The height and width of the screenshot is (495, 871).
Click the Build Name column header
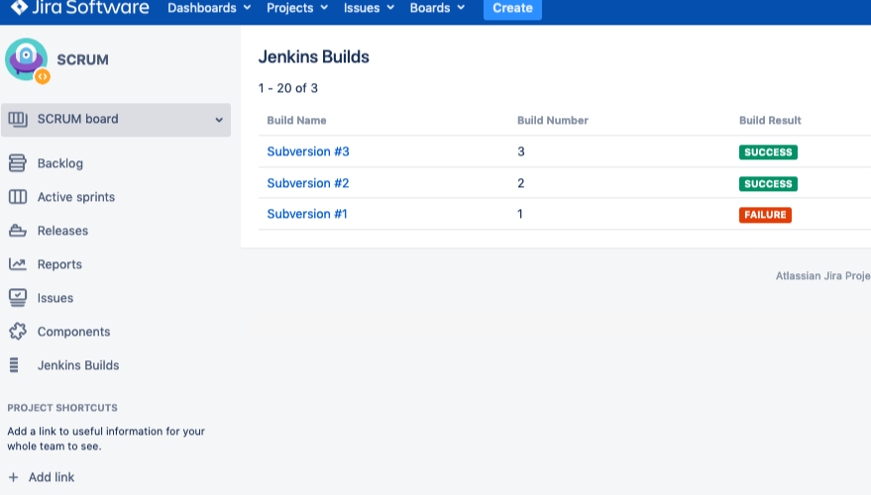[297, 121]
